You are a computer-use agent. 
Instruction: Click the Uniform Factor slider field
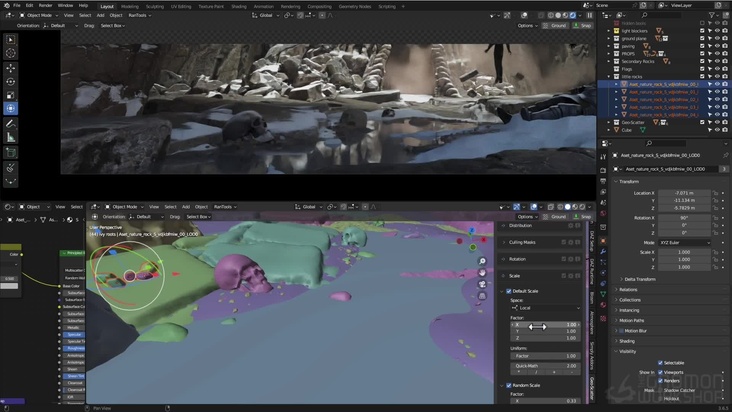[x=545, y=356]
